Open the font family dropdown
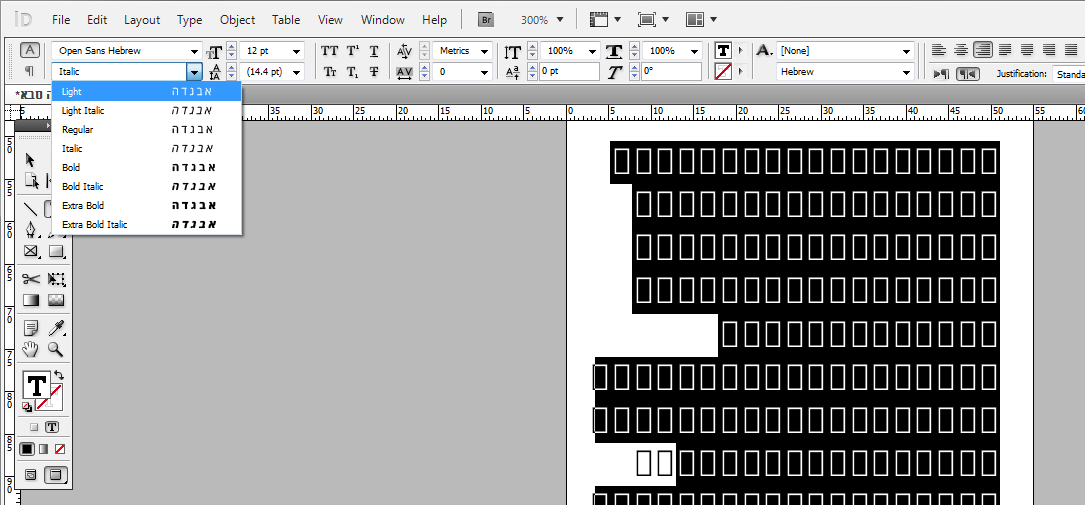Viewport: 1085px width, 505px height. point(194,51)
